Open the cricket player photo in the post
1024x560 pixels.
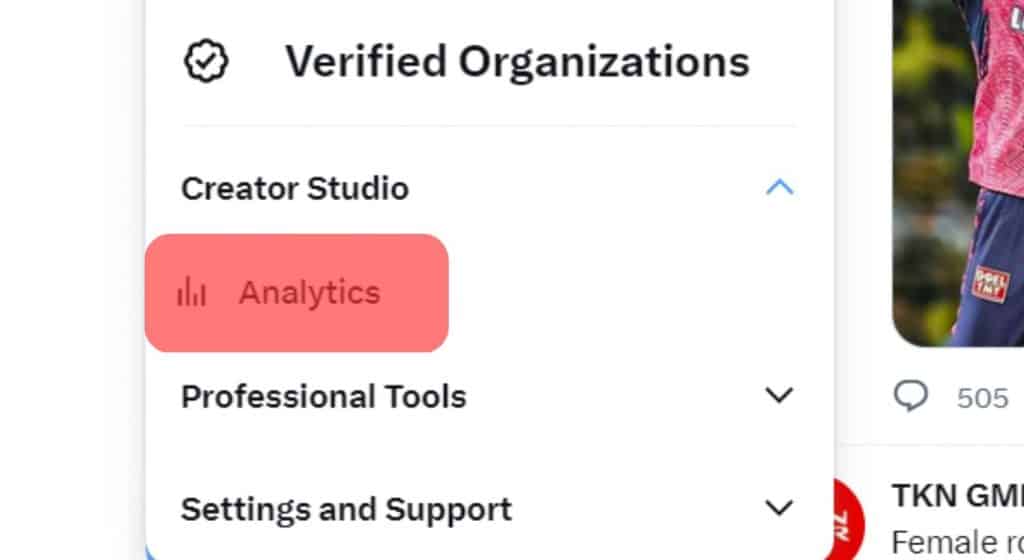958,173
